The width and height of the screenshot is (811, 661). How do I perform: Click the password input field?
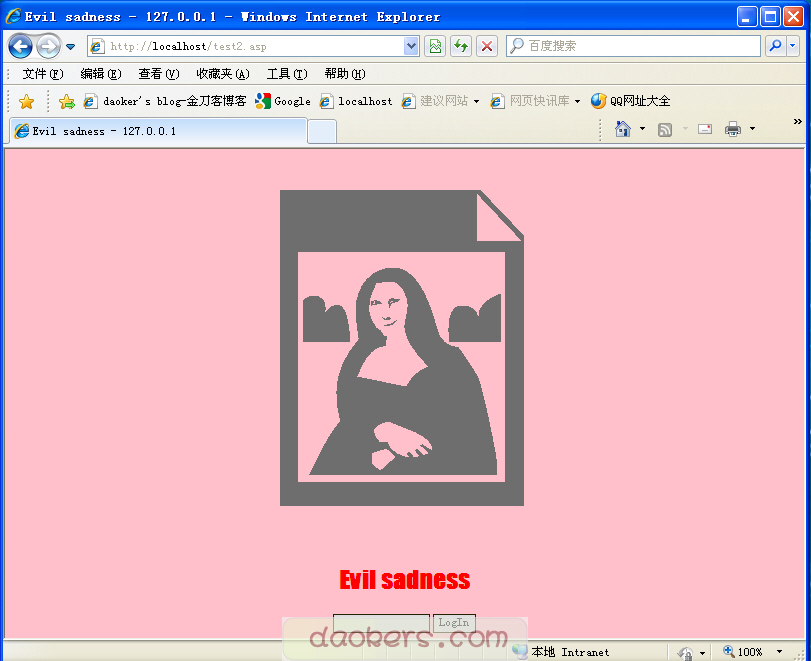pos(382,623)
